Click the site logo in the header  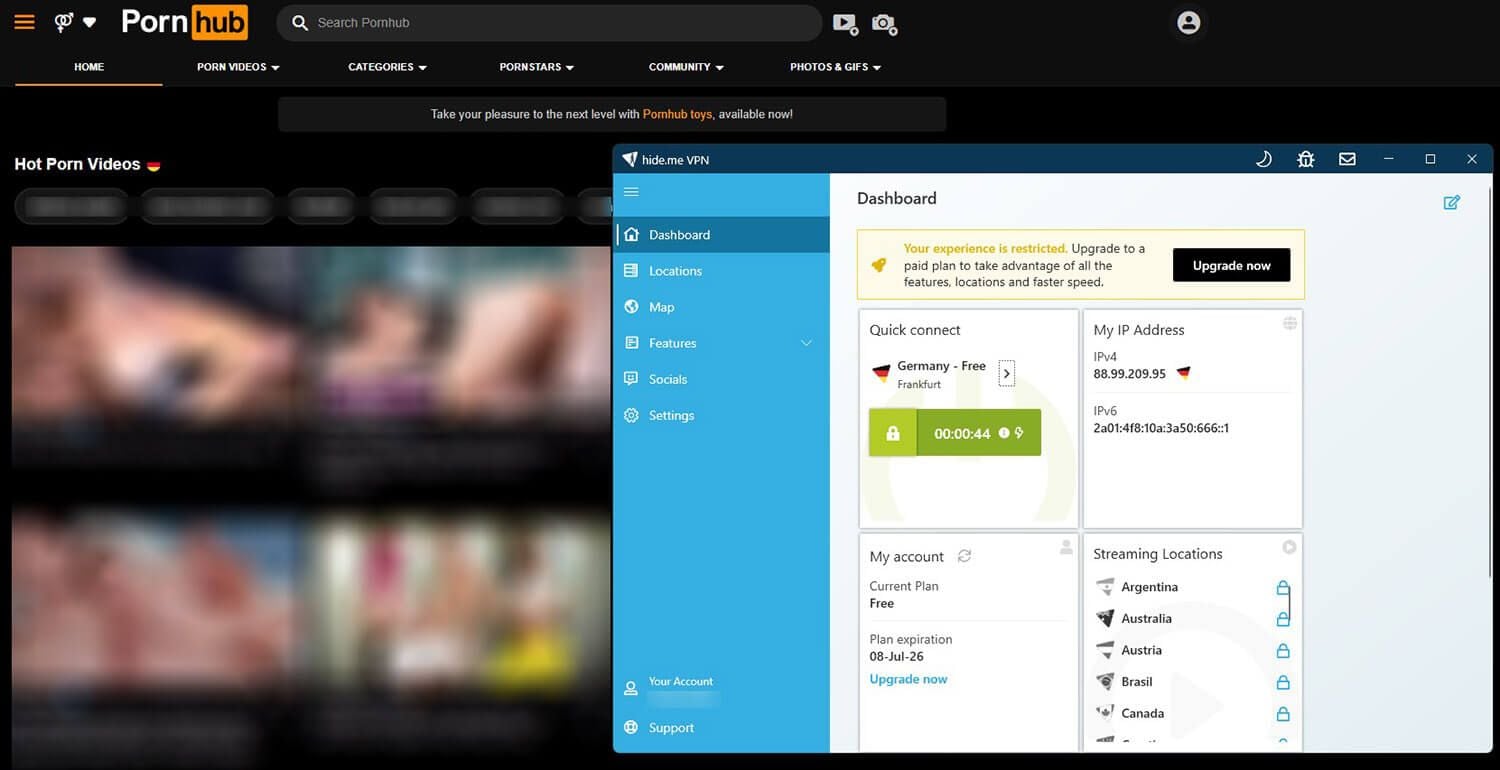click(x=184, y=22)
